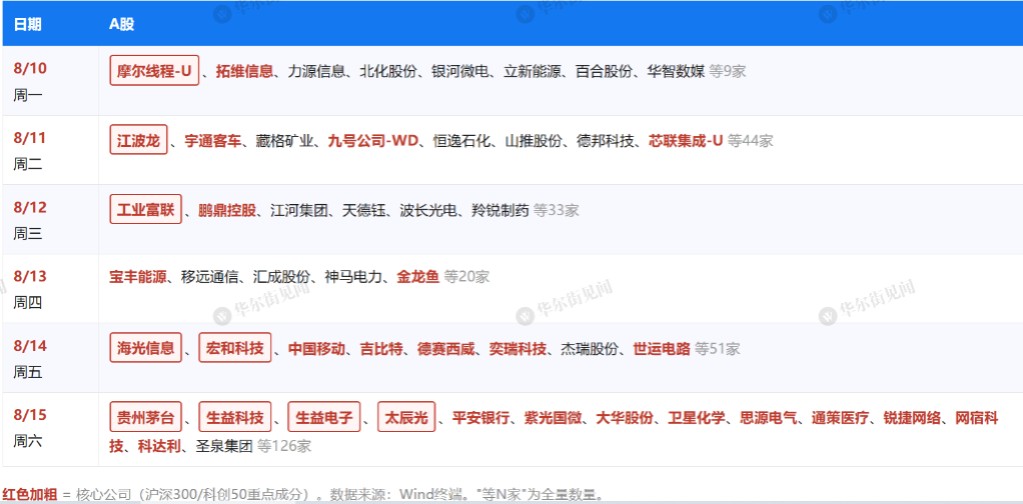The width and height of the screenshot is (1023, 504).
Task: Select 德赛西威 stock name
Action: coord(446,349)
